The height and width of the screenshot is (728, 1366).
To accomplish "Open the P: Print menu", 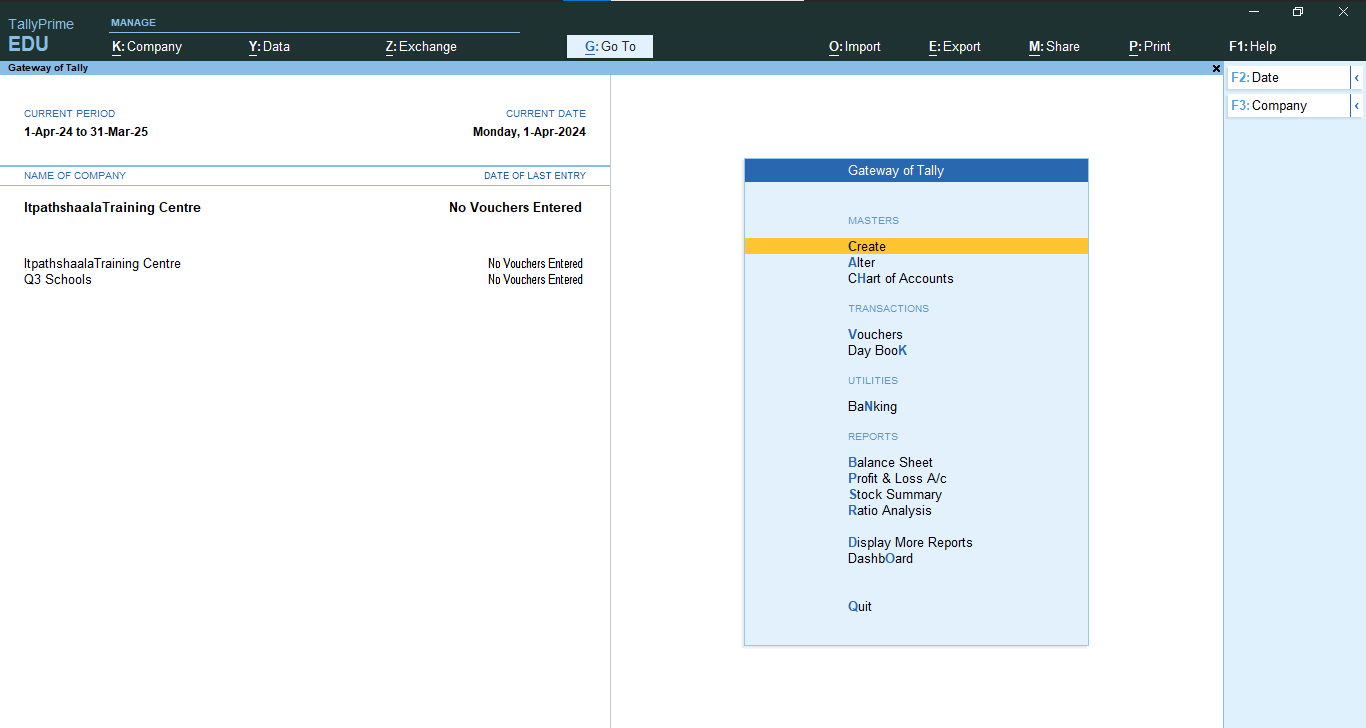I will coord(1150,46).
